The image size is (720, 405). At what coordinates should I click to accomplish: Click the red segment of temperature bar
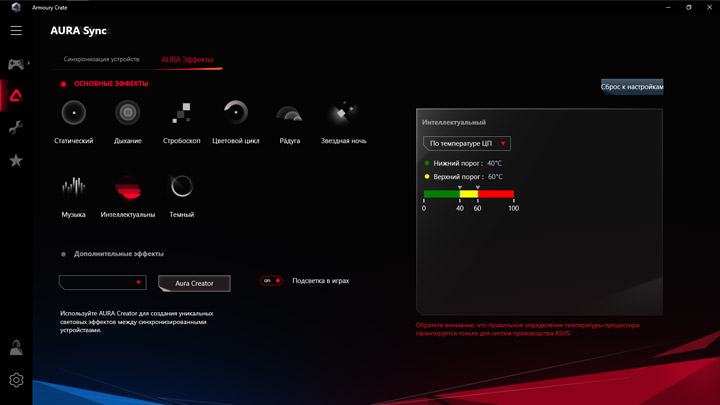coord(496,194)
